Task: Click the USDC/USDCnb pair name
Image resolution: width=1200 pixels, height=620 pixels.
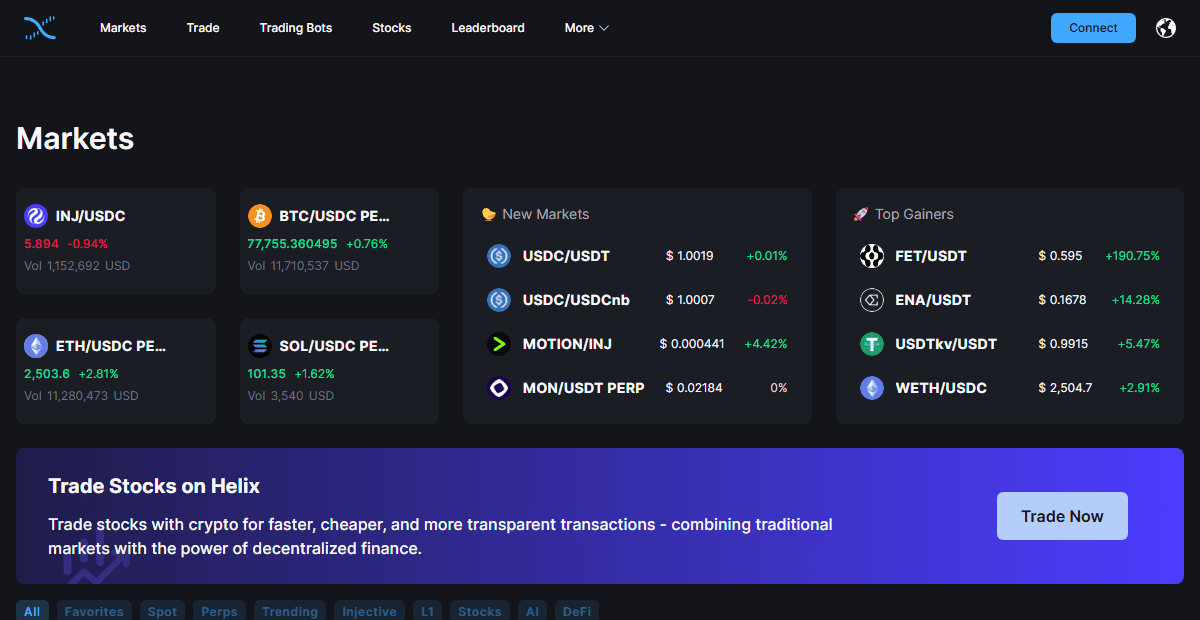Action: 576,300
